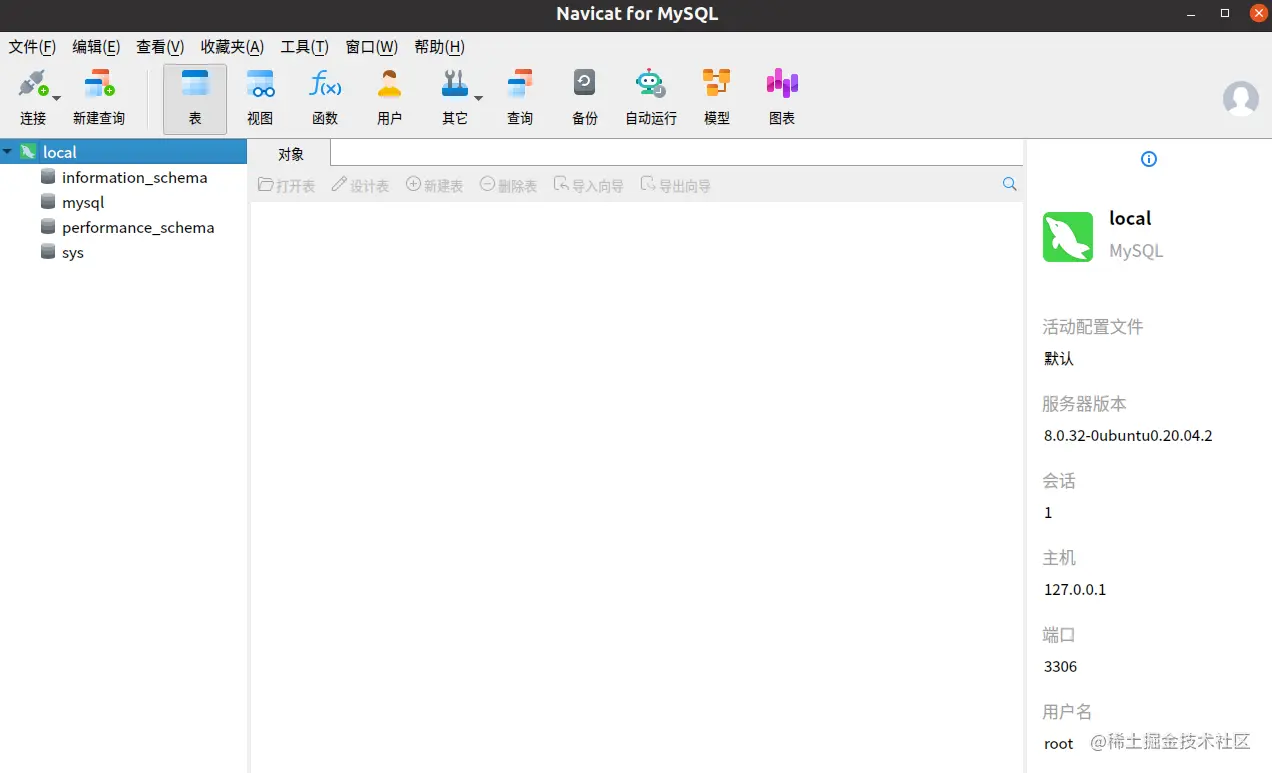Collapse the local connection tree arrow
Screen dimensions: 1272x773
(8, 152)
